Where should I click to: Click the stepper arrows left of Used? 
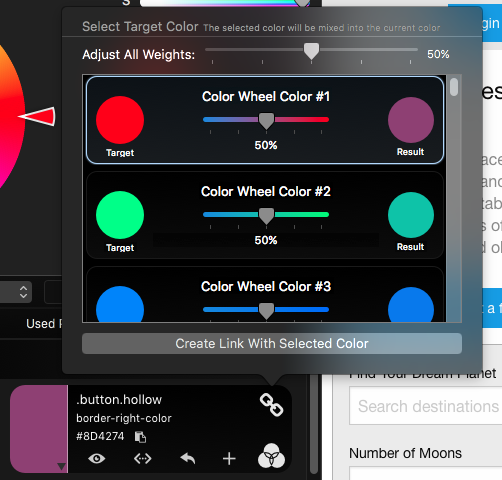click(23, 292)
